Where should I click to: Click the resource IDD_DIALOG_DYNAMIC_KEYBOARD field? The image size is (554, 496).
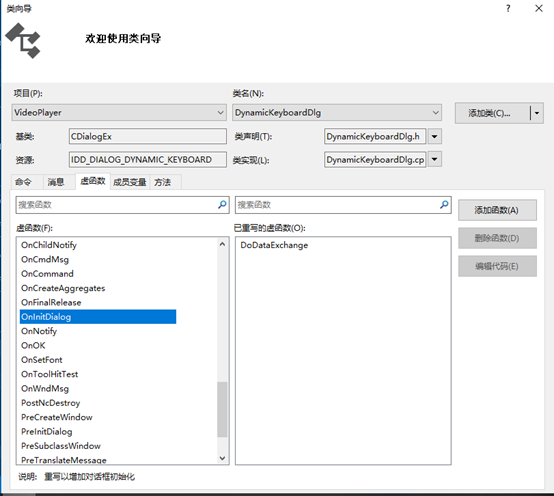click(148, 160)
